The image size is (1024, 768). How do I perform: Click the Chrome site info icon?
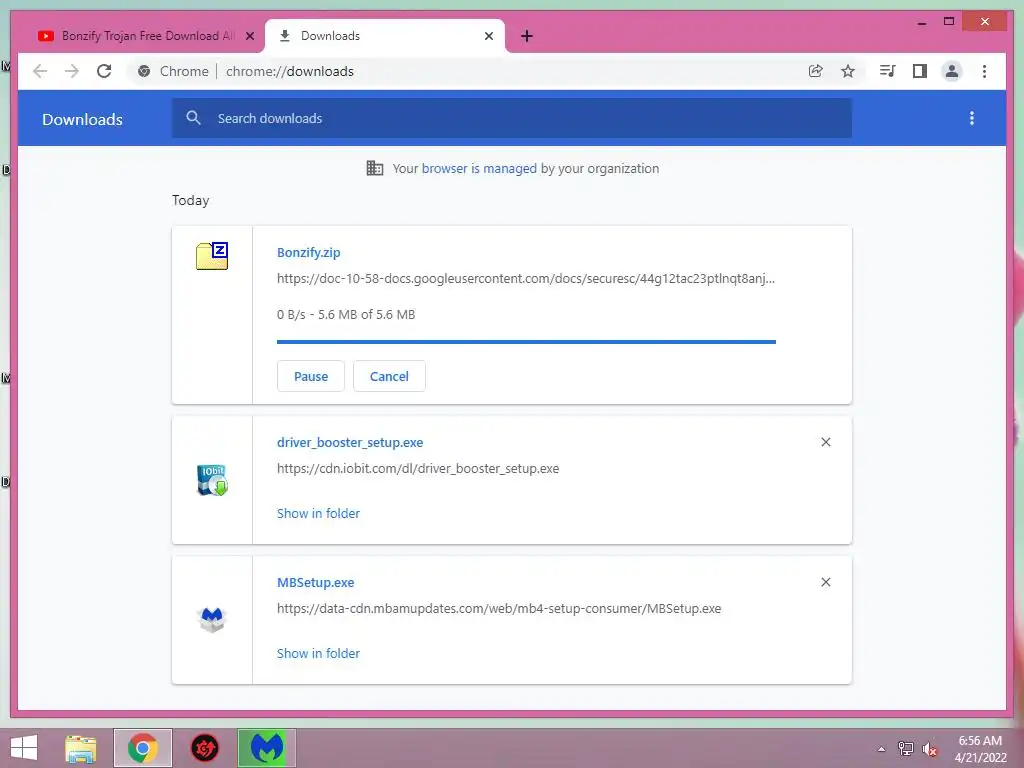pyautogui.click(x=144, y=71)
